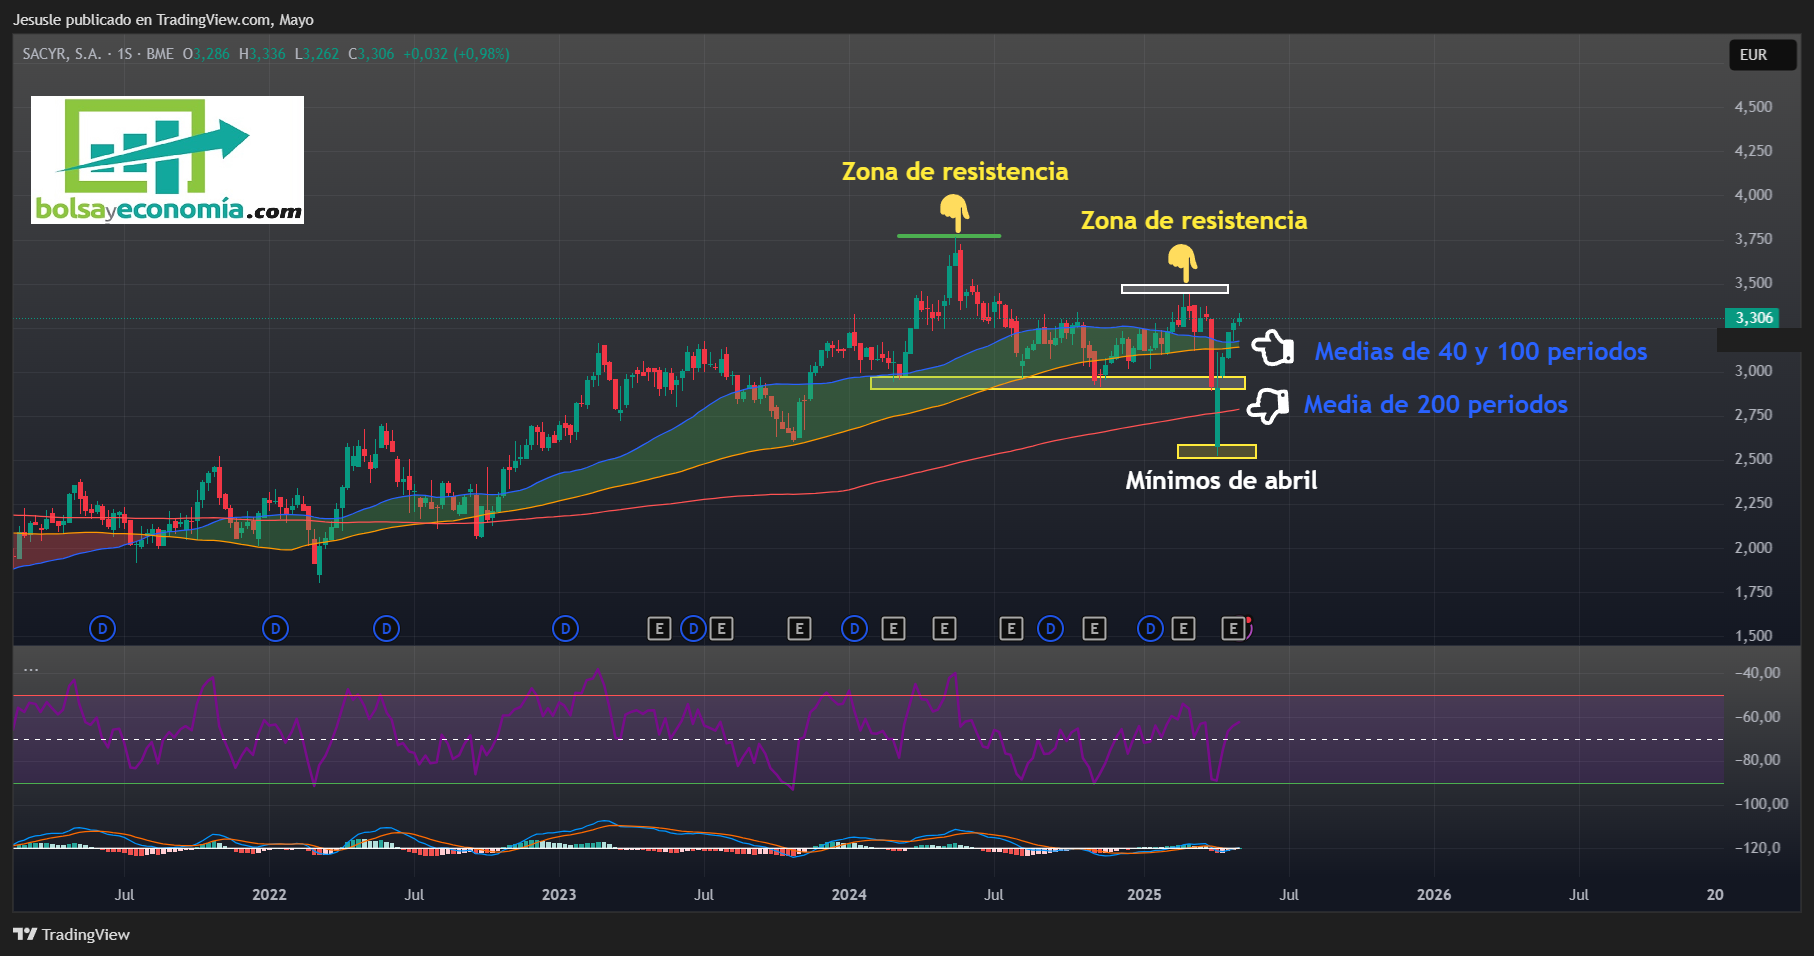Viewport: 1814px width, 956px height.
Task: Click the 2023 label on the time axis
Action: tap(559, 894)
